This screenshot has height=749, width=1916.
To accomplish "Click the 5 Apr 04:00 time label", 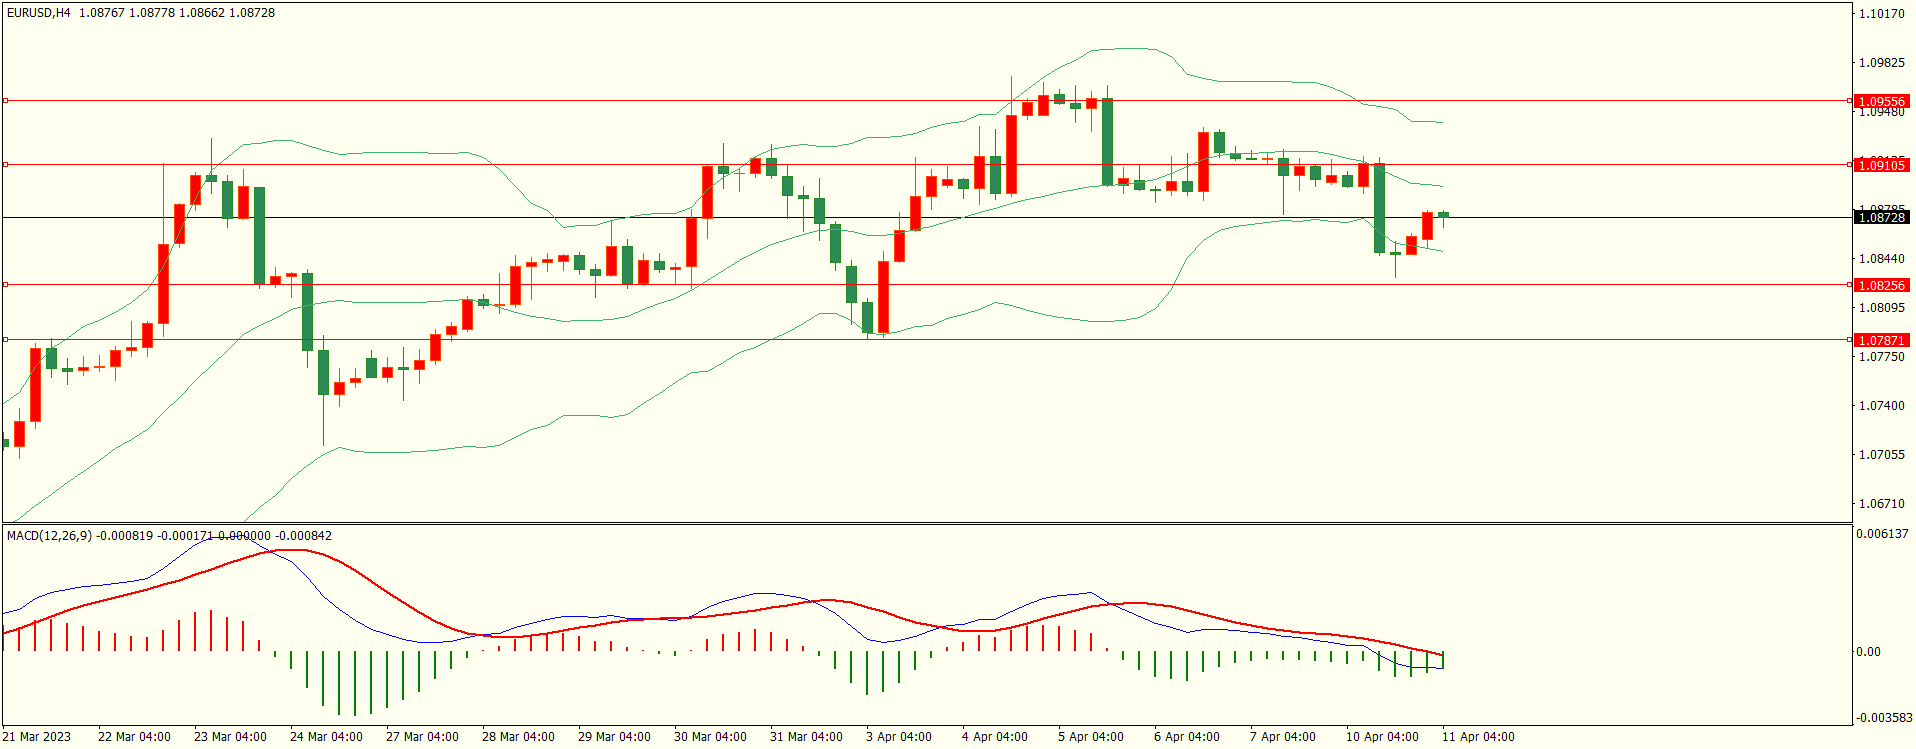I will 1091,737.
